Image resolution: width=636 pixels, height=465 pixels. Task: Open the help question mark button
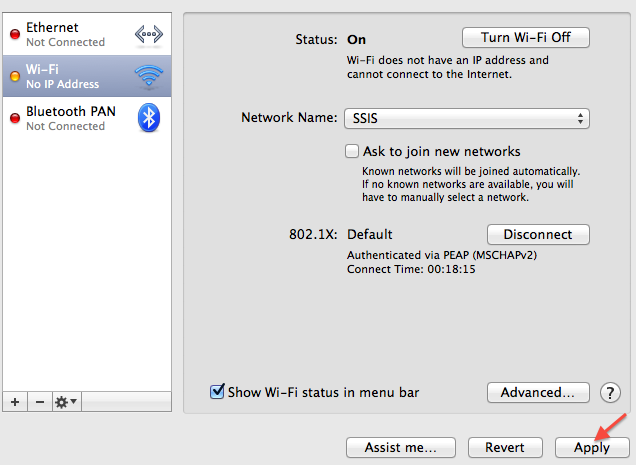pos(610,392)
